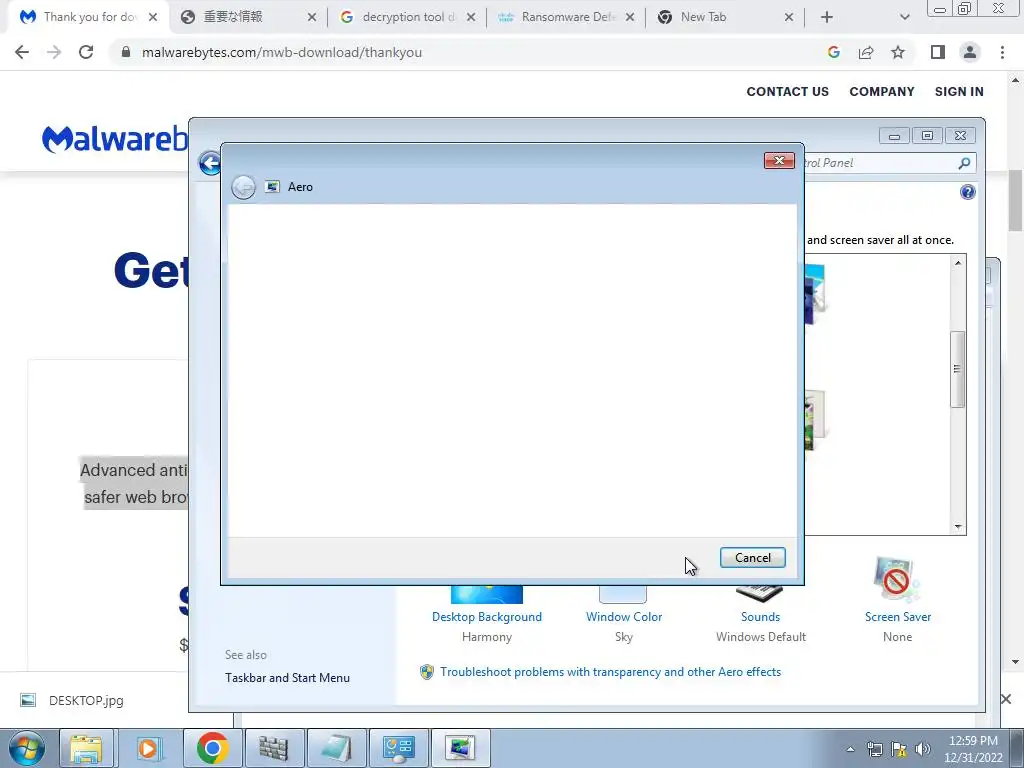Go back in Chrome
This screenshot has height=768, width=1024.
tap(22, 52)
